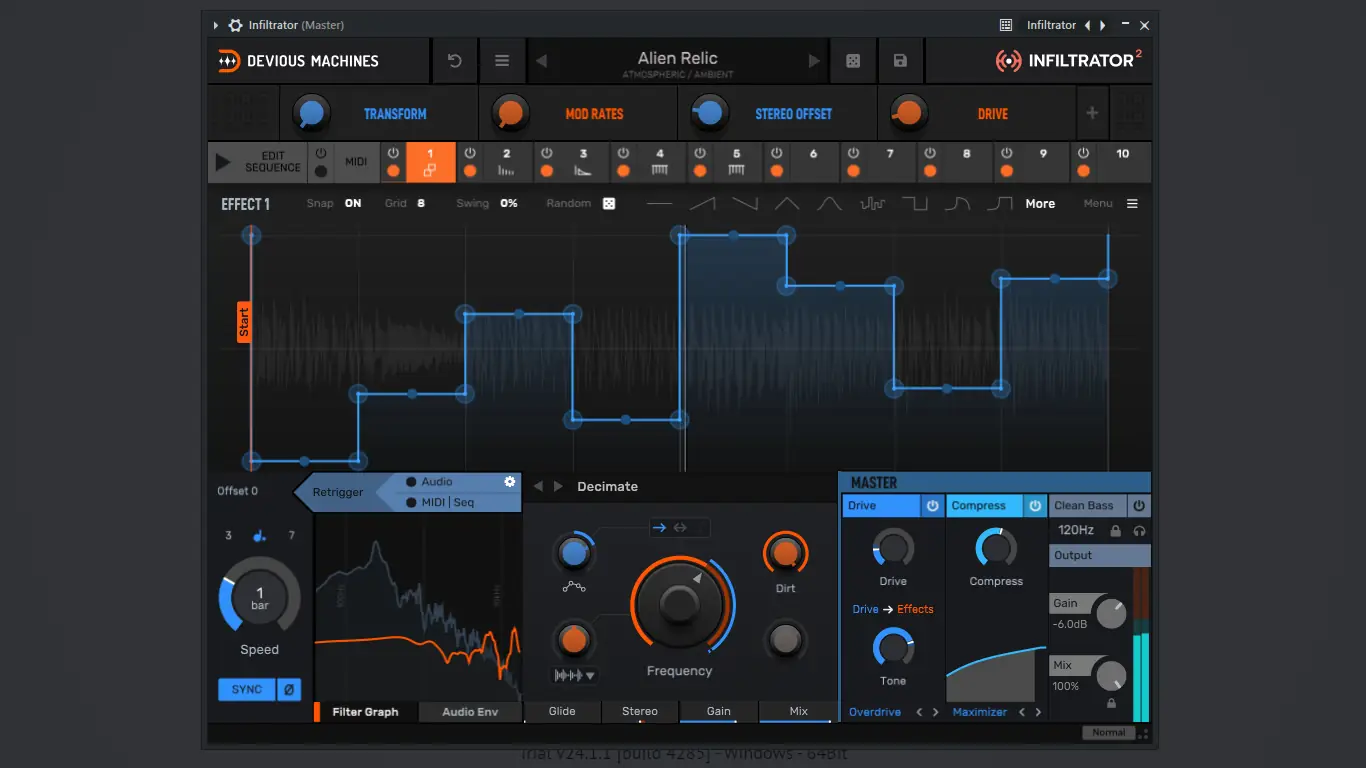Open the hamburger menu beside the undo button
The image size is (1366, 768).
[502, 61]
